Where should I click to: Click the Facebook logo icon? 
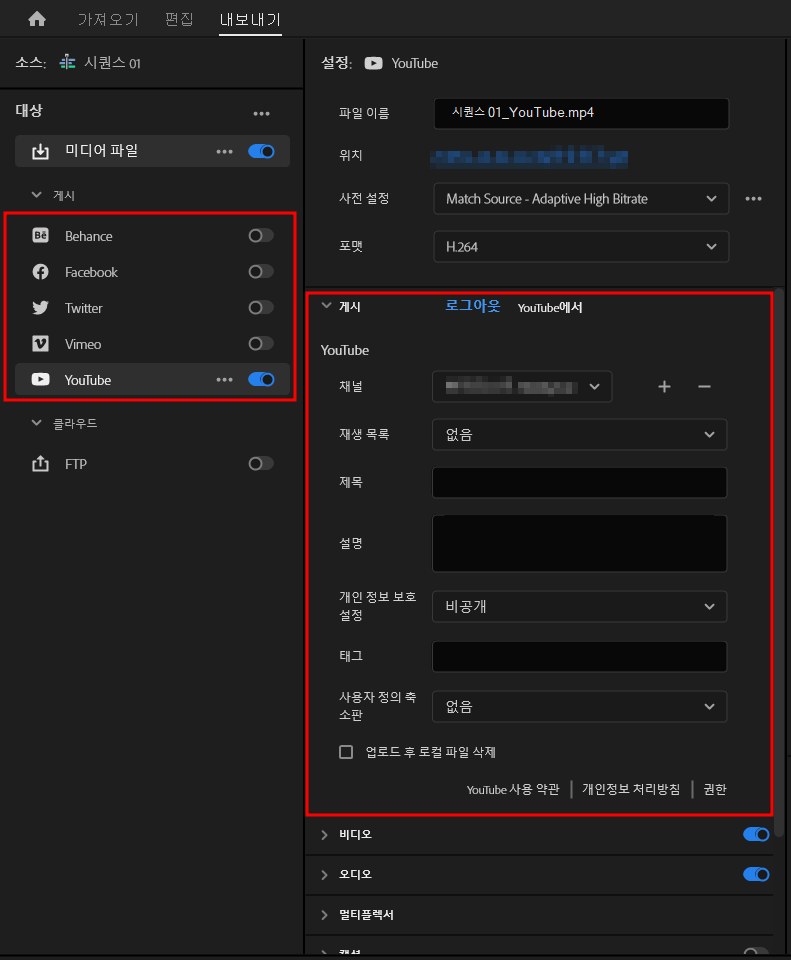(x=40, y=272)
